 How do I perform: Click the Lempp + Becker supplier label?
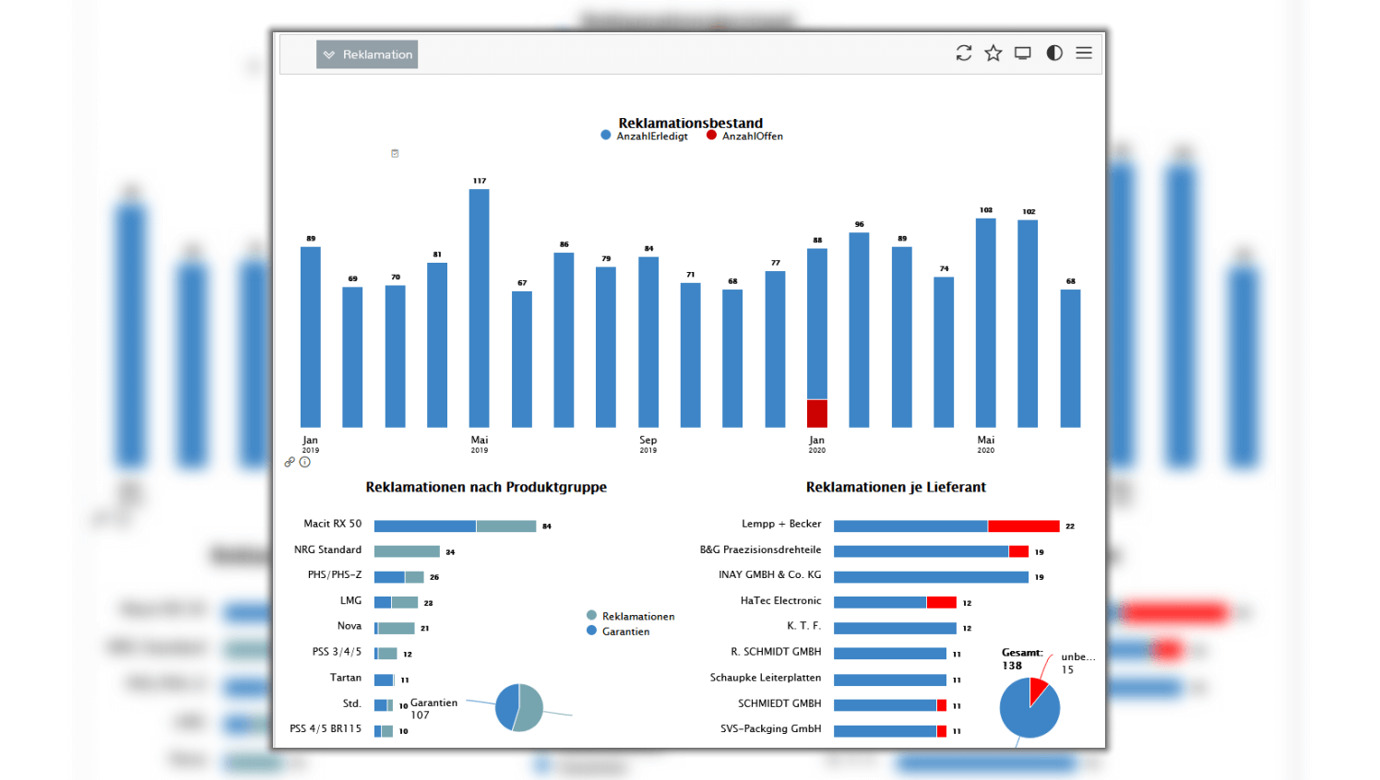(781, 524)
